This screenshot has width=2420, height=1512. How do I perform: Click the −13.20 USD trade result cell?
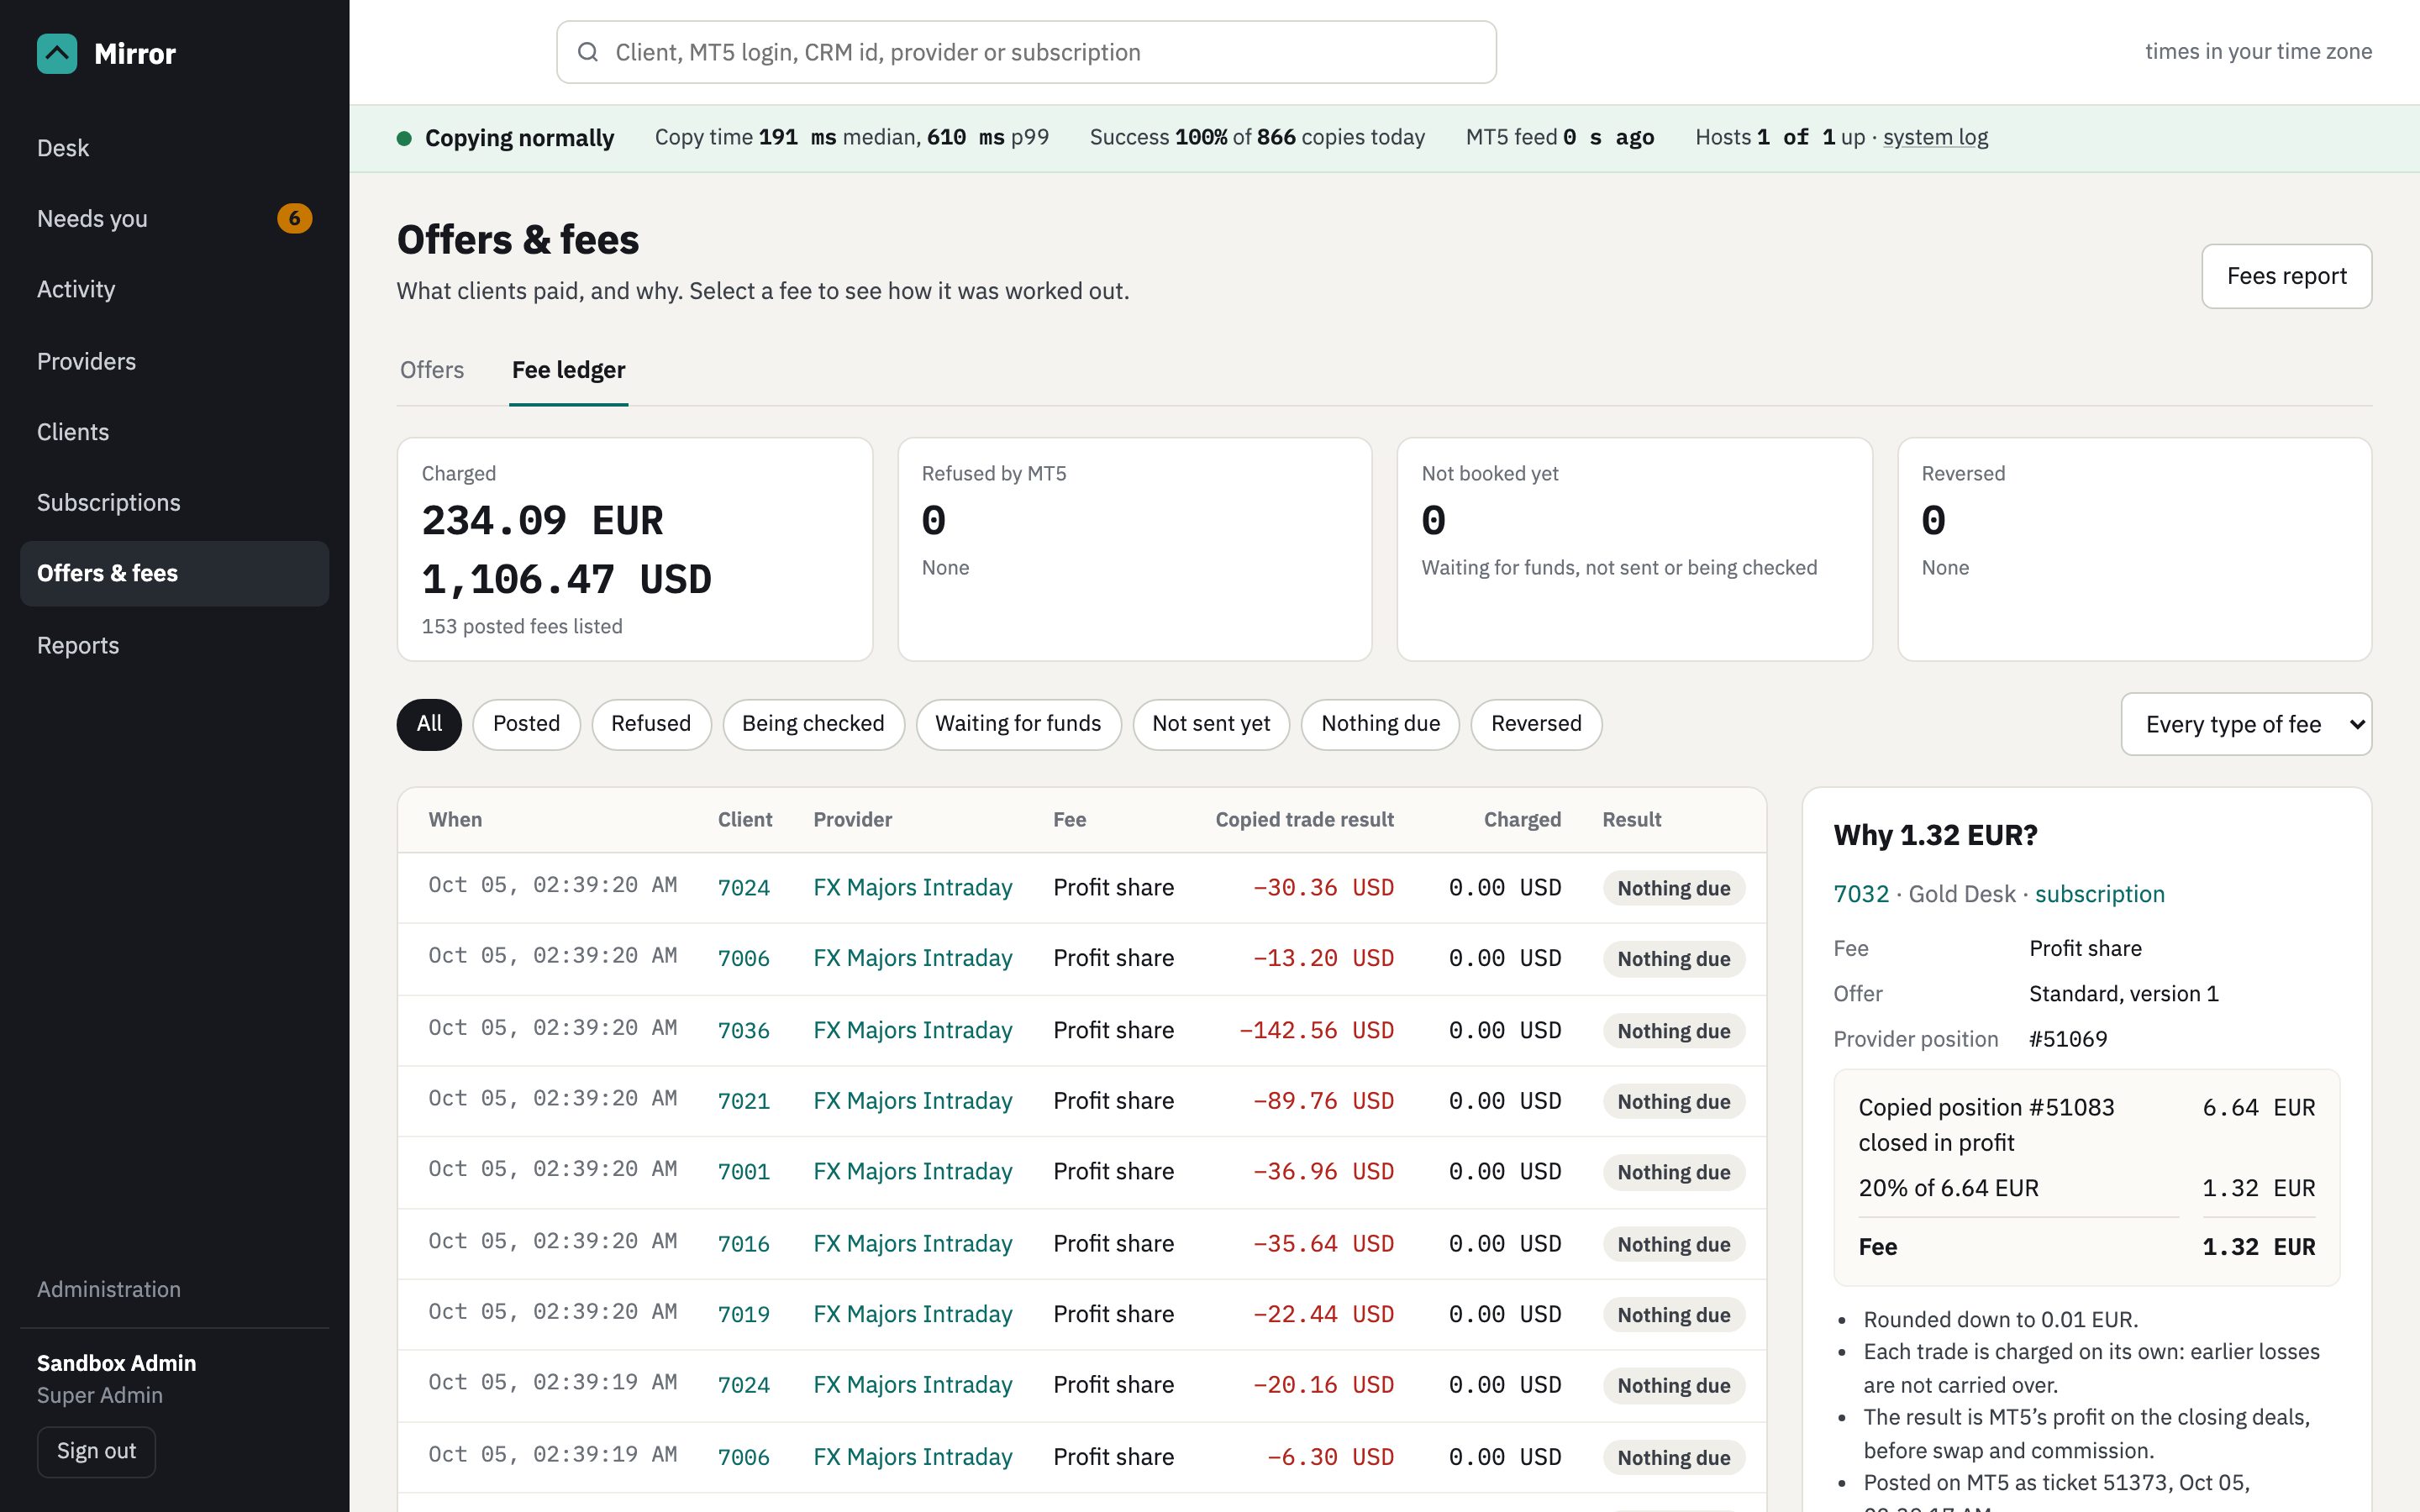(1323, 958)
